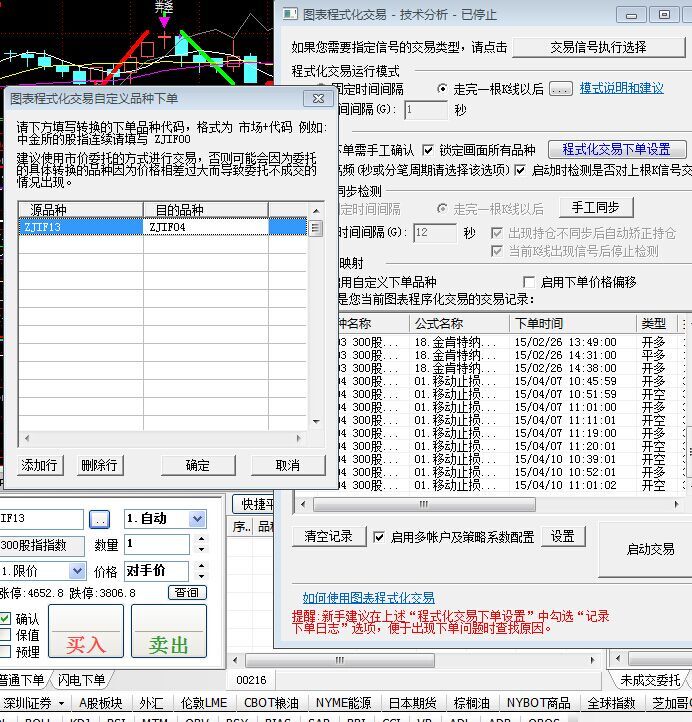692x722 pixels.
Task: Click ellipsis button next to 走完一根K线以后
Action: pyautogui.click(x=560, y=89)
